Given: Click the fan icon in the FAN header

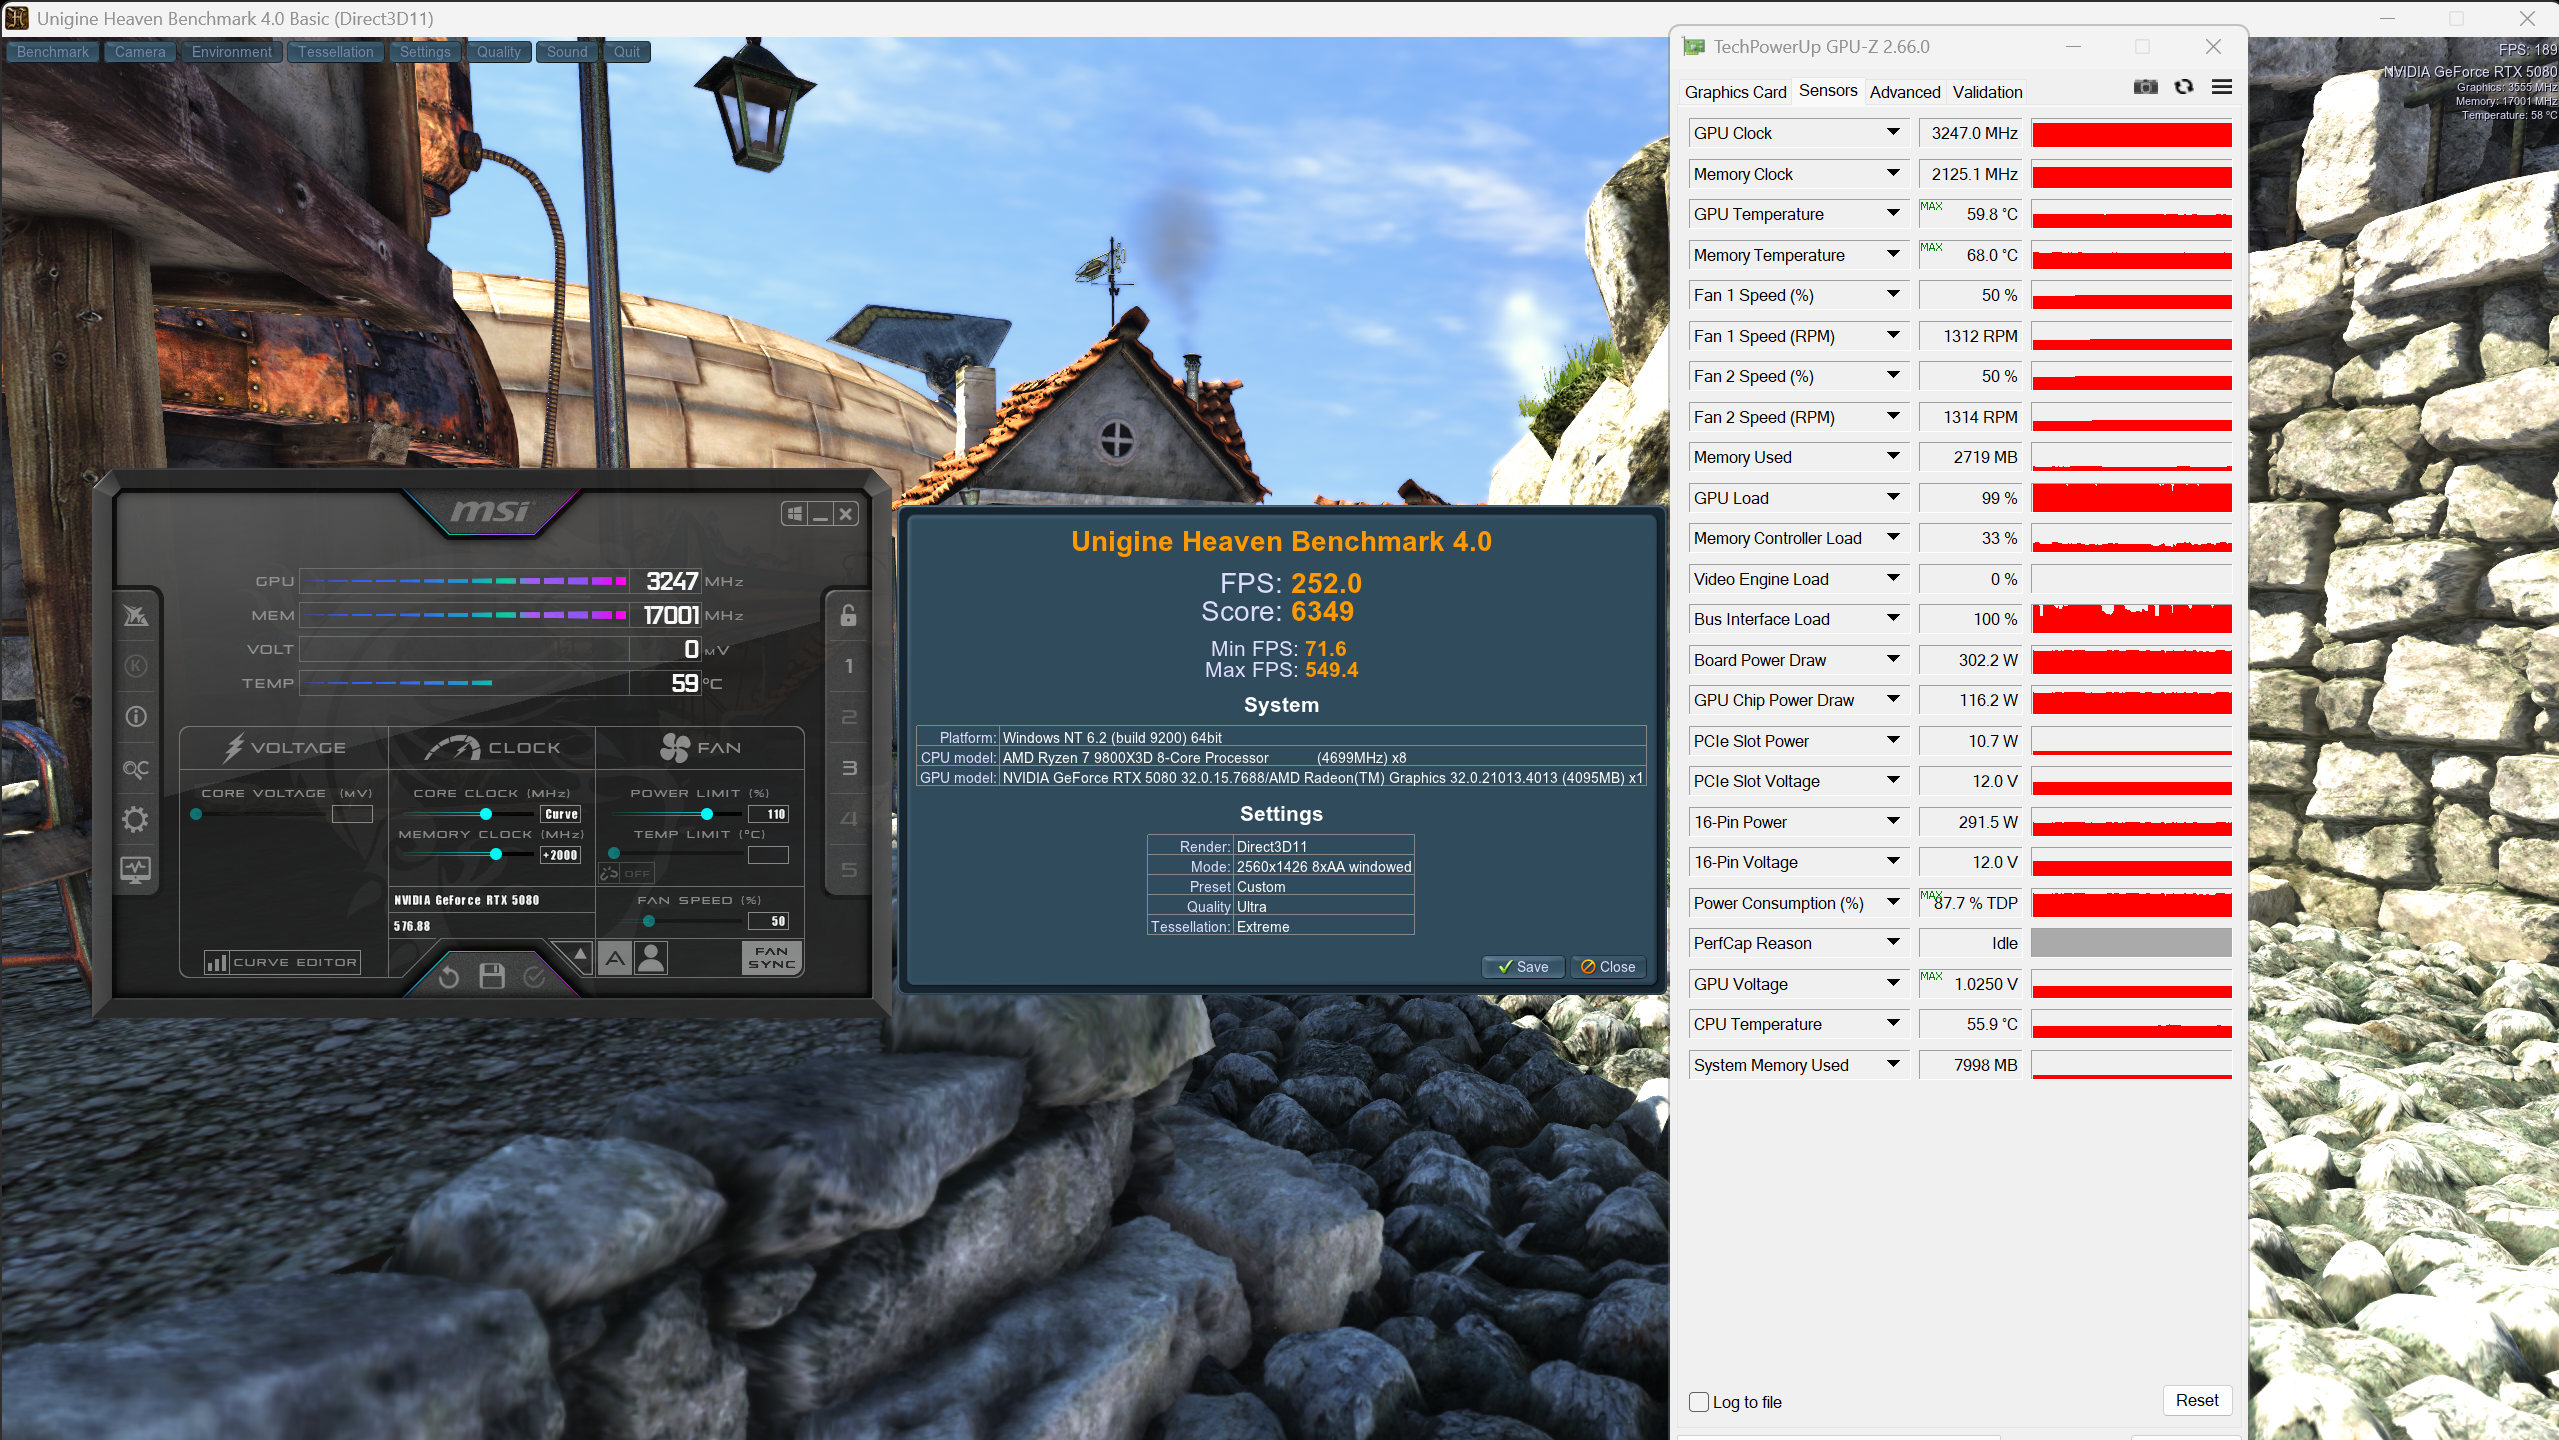Looking at the screenshot, I should click(675, 747).
